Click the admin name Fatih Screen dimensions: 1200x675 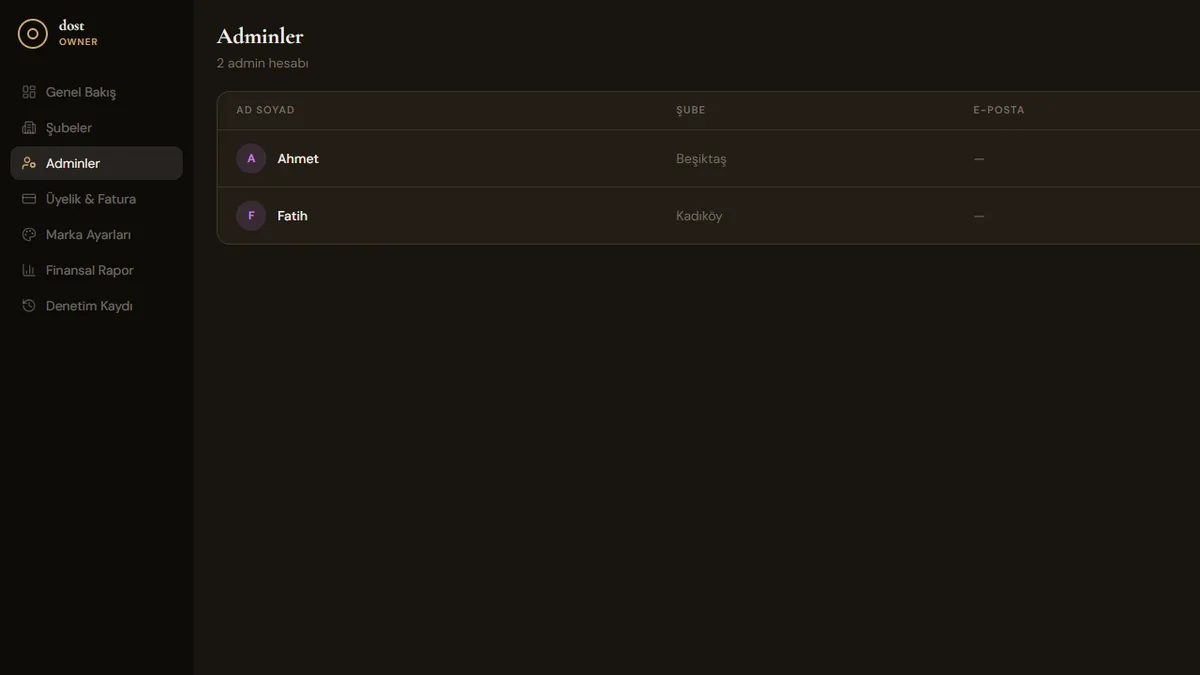coord(292,216)
